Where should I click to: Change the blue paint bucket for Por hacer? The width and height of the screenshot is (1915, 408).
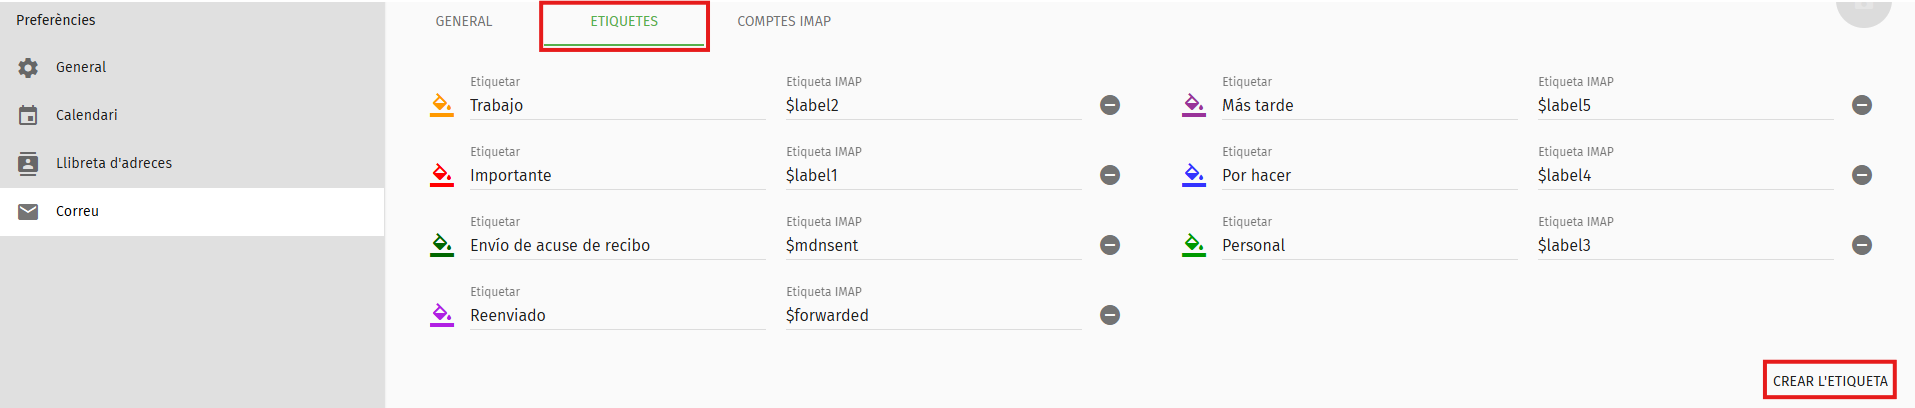tap(1194, 175)
